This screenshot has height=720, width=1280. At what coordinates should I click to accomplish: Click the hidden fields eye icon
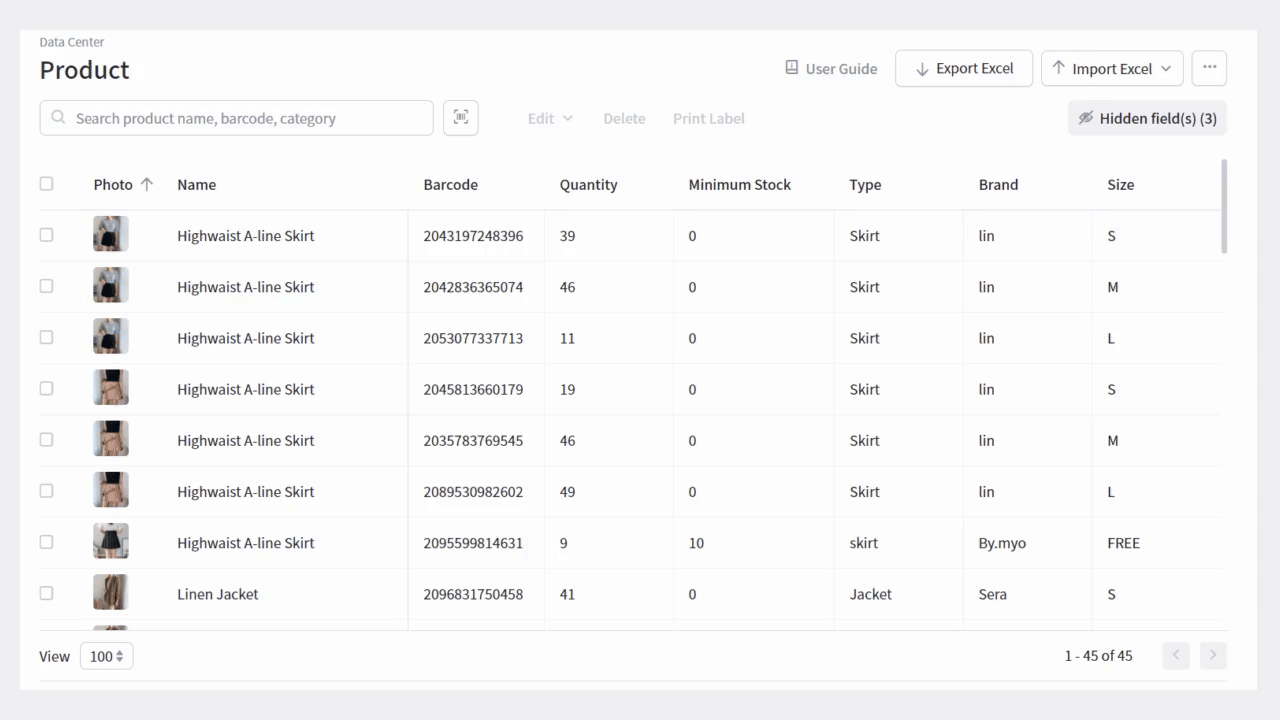[x=1086, y=117]
